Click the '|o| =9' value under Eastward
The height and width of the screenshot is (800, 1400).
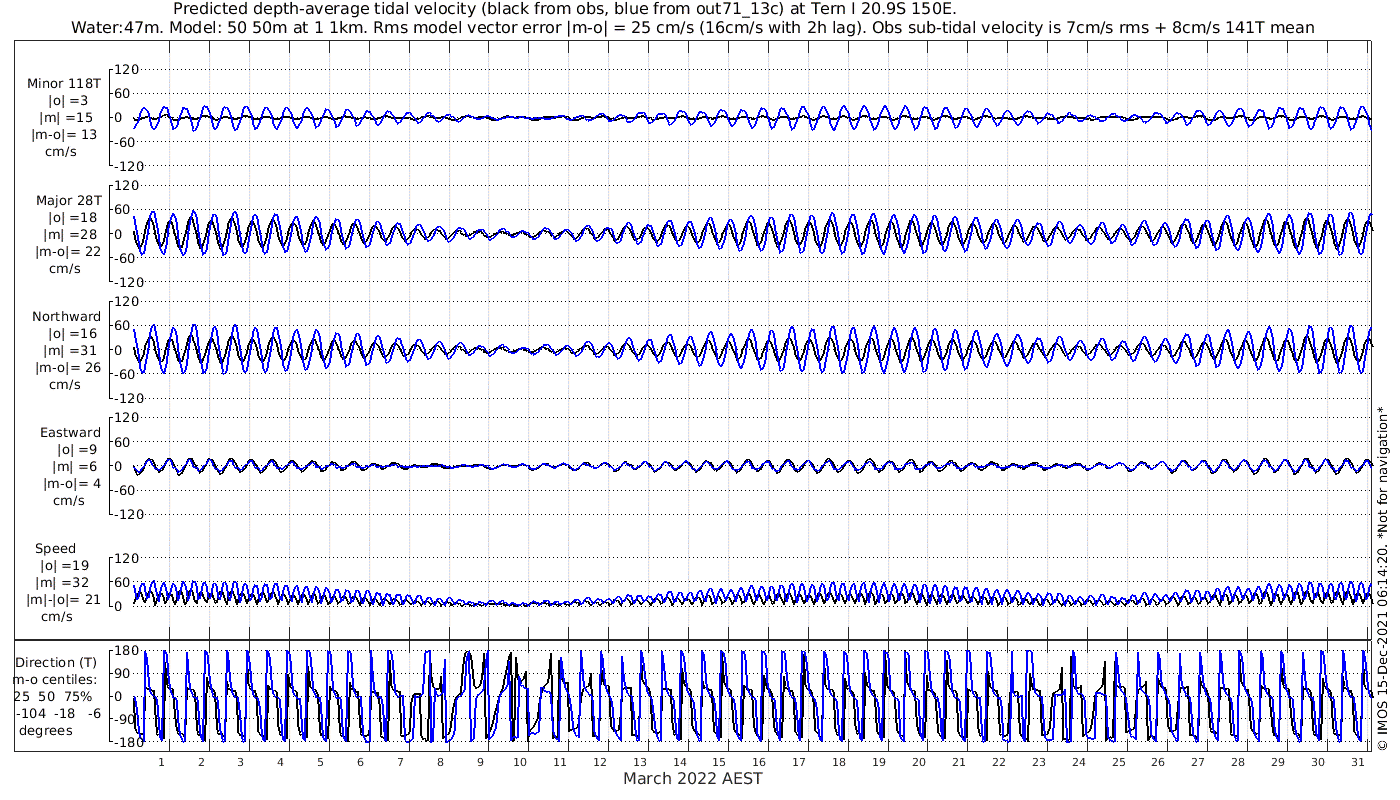(x=77, y=449)
